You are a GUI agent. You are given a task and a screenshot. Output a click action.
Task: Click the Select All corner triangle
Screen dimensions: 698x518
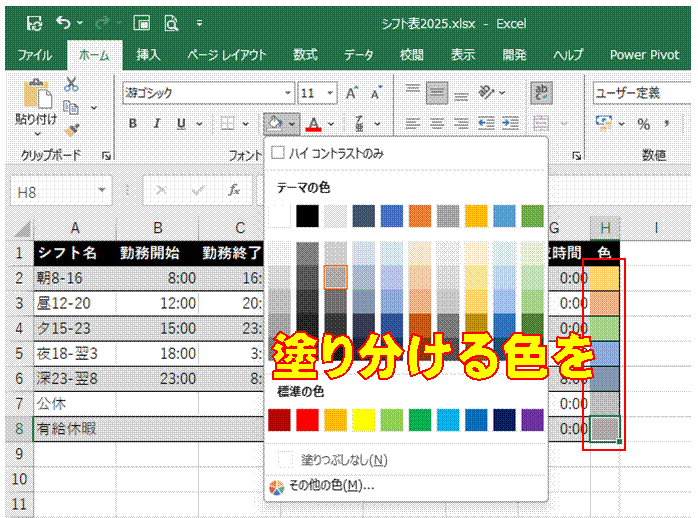point(21,229)
